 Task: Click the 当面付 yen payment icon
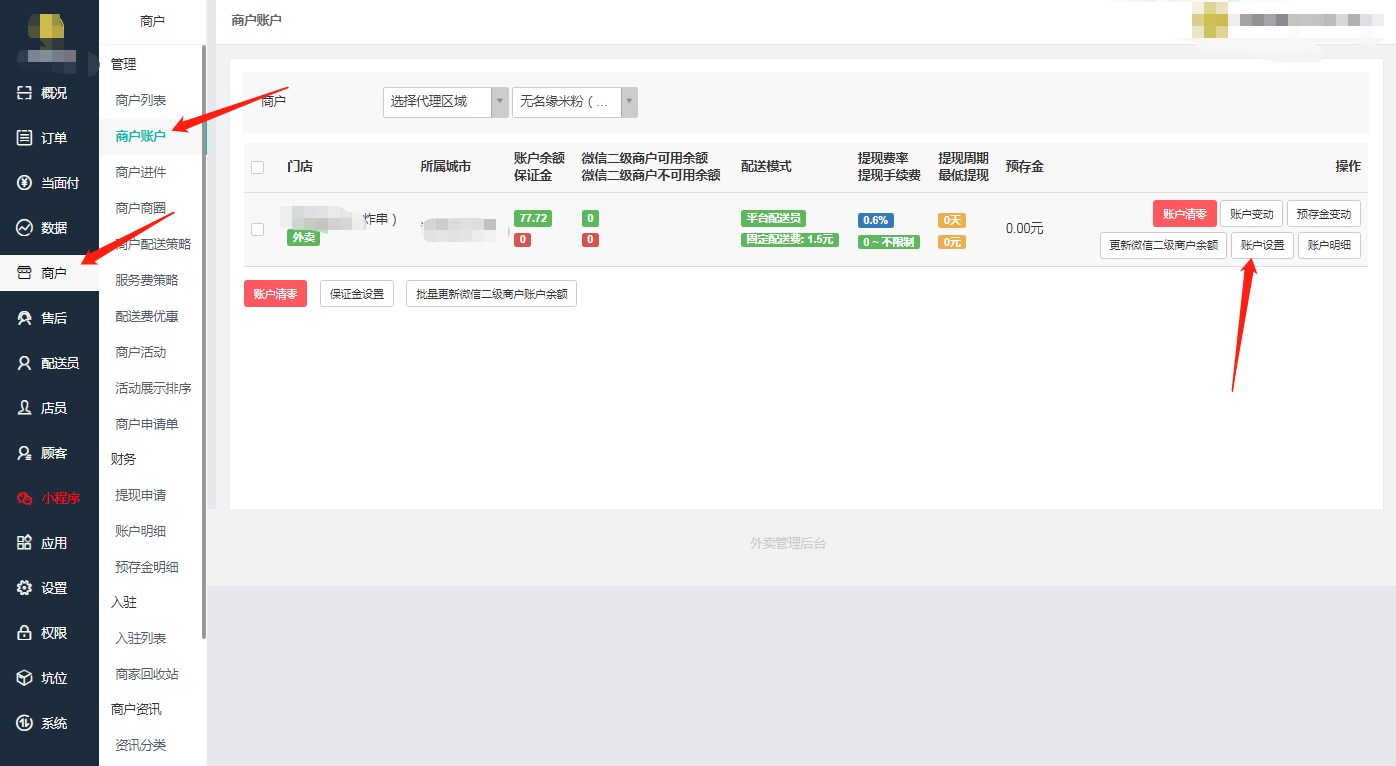[x=25, y=183]
